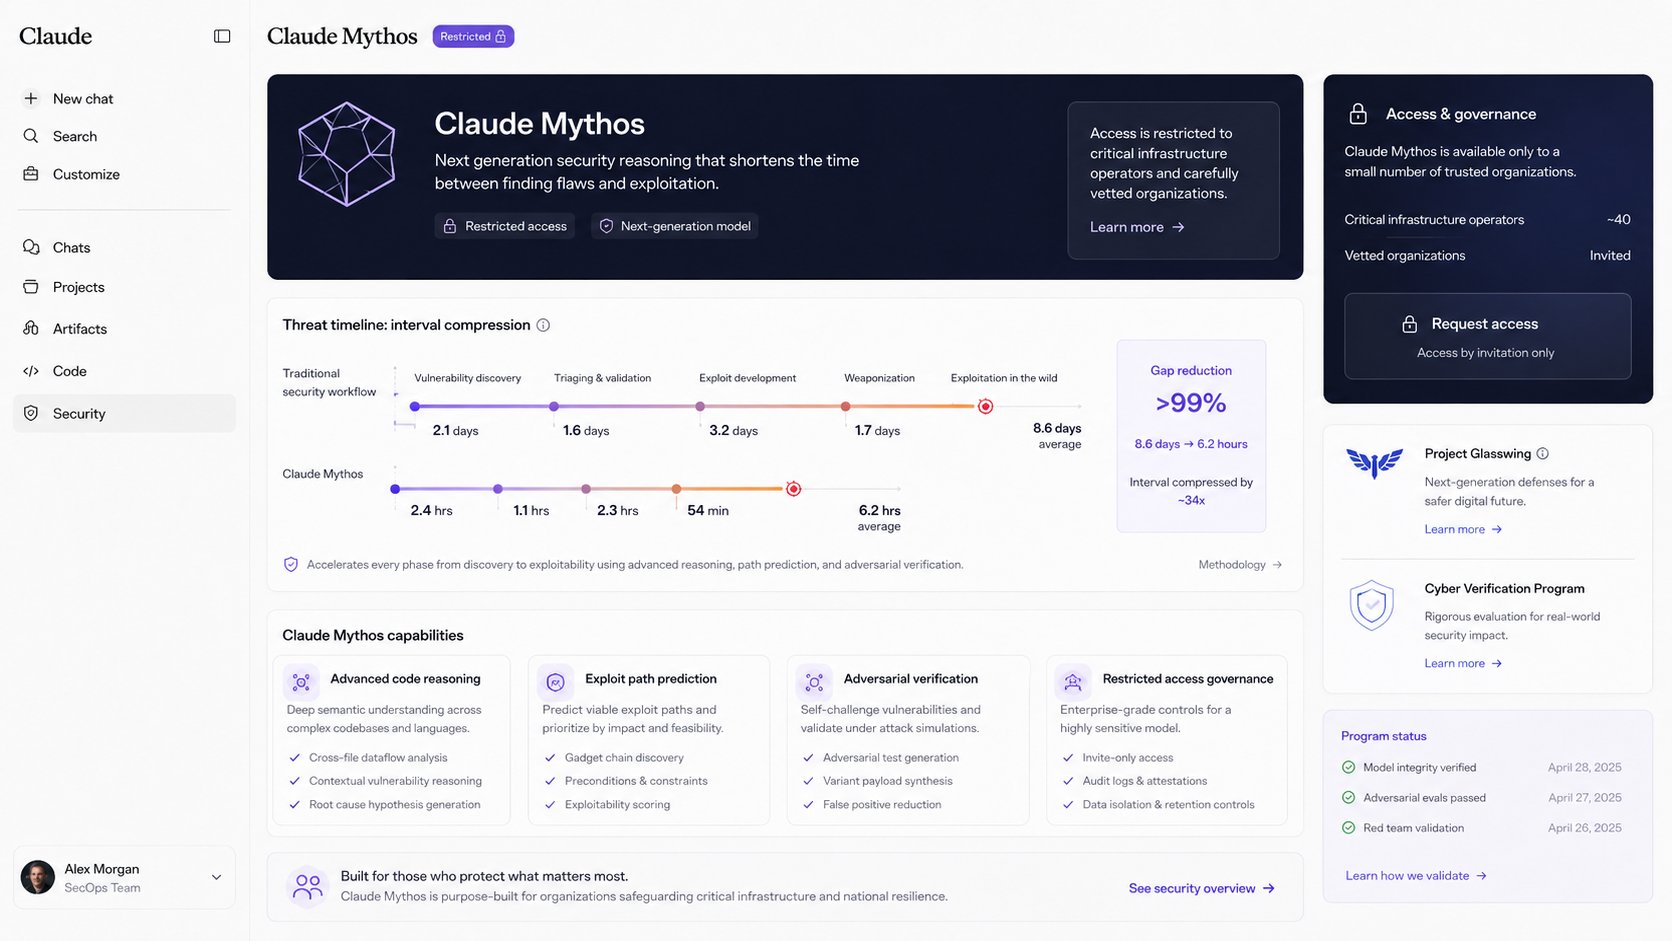The height and width of the screenshot is (941, 1672).
Task: Click the Vulnerability discovery node on Traditional timeline
Action: [415, 406]
